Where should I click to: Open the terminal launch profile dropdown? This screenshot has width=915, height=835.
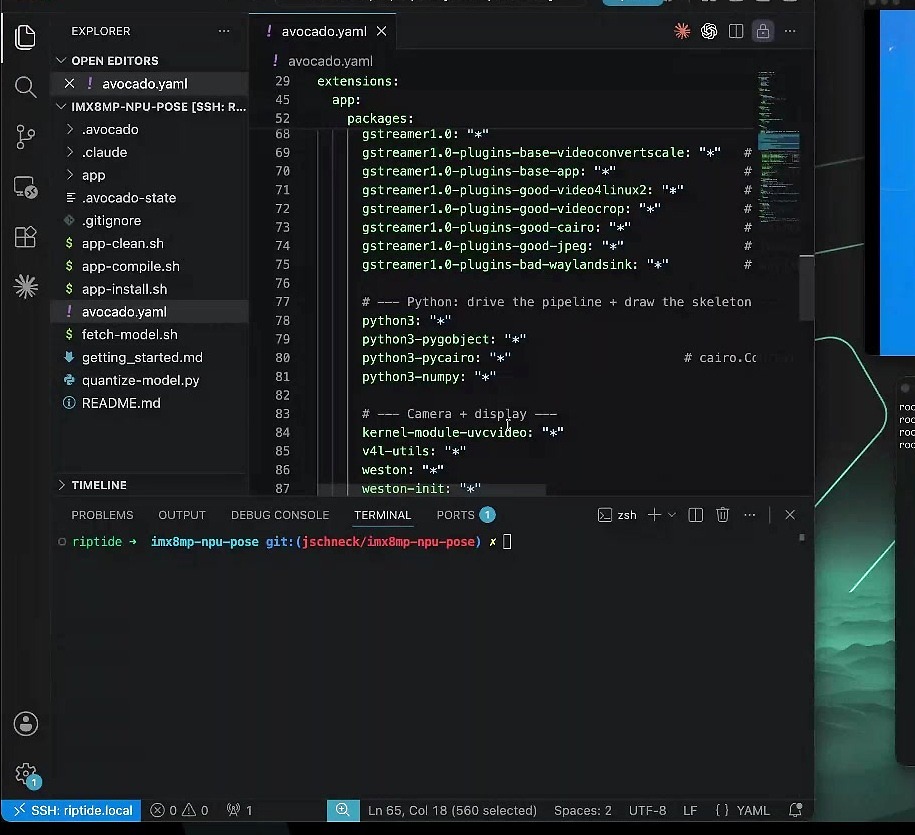[672, 515]
